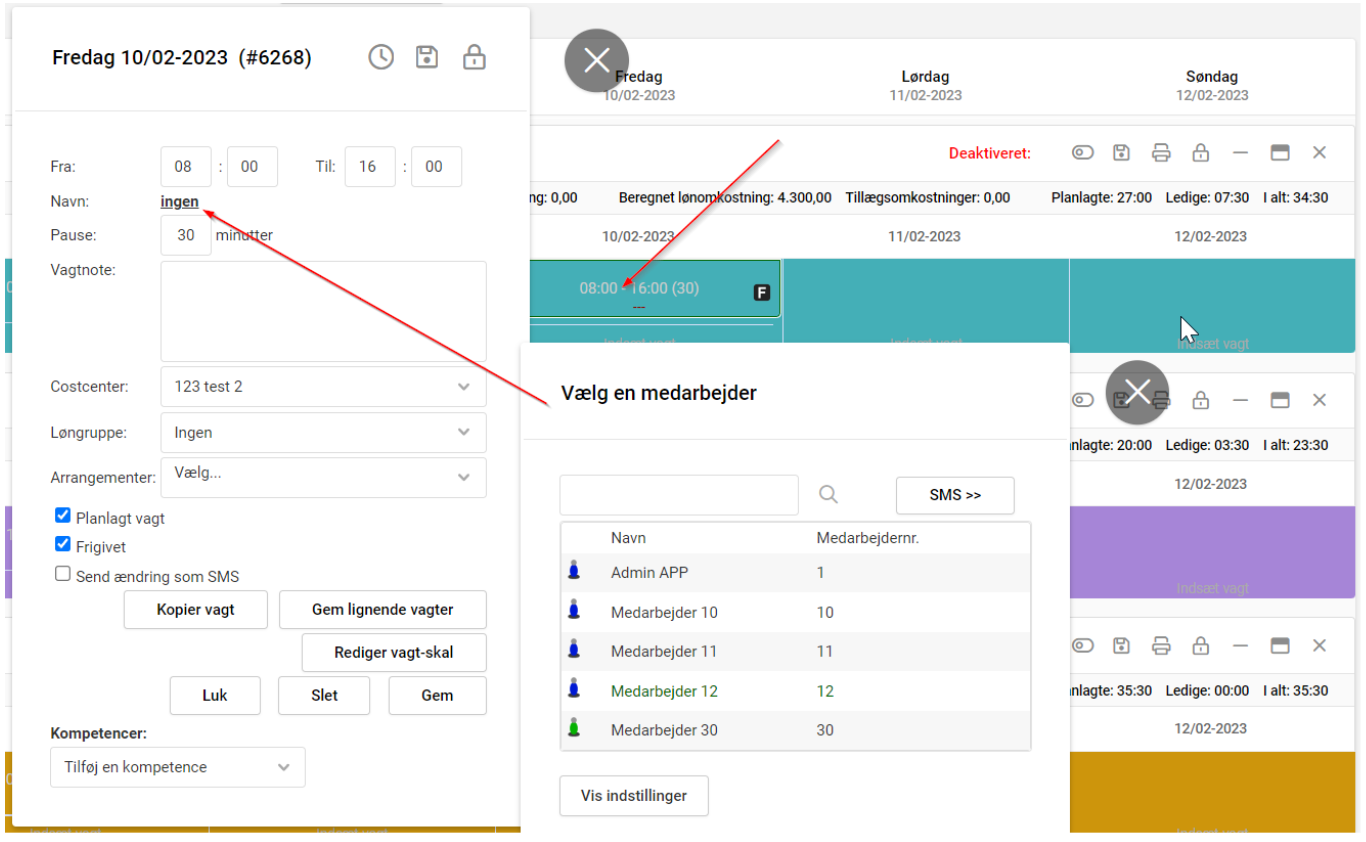Click the 'ingen' name link
Screen dimensions: 1366x842
[180, 202]
